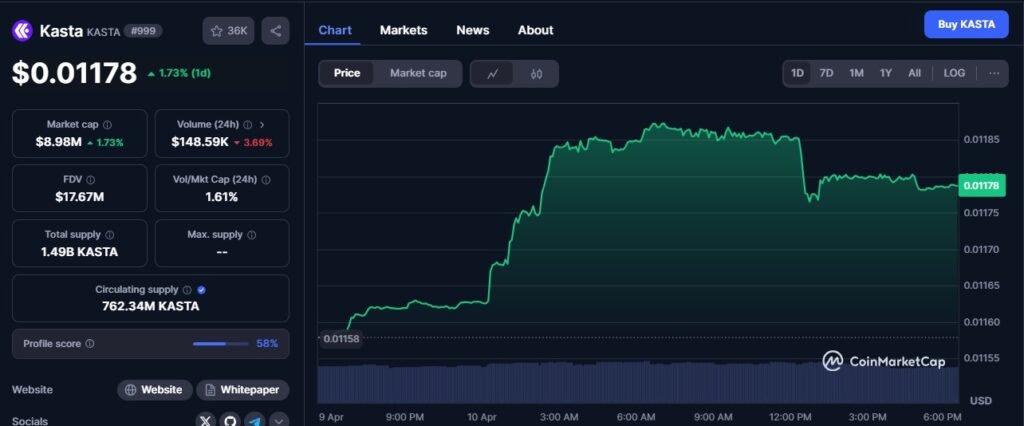Click the 58% profile score value
The width and height of the screenshot is (1024, 426).
pyautogui.click(x=267, y=344)
